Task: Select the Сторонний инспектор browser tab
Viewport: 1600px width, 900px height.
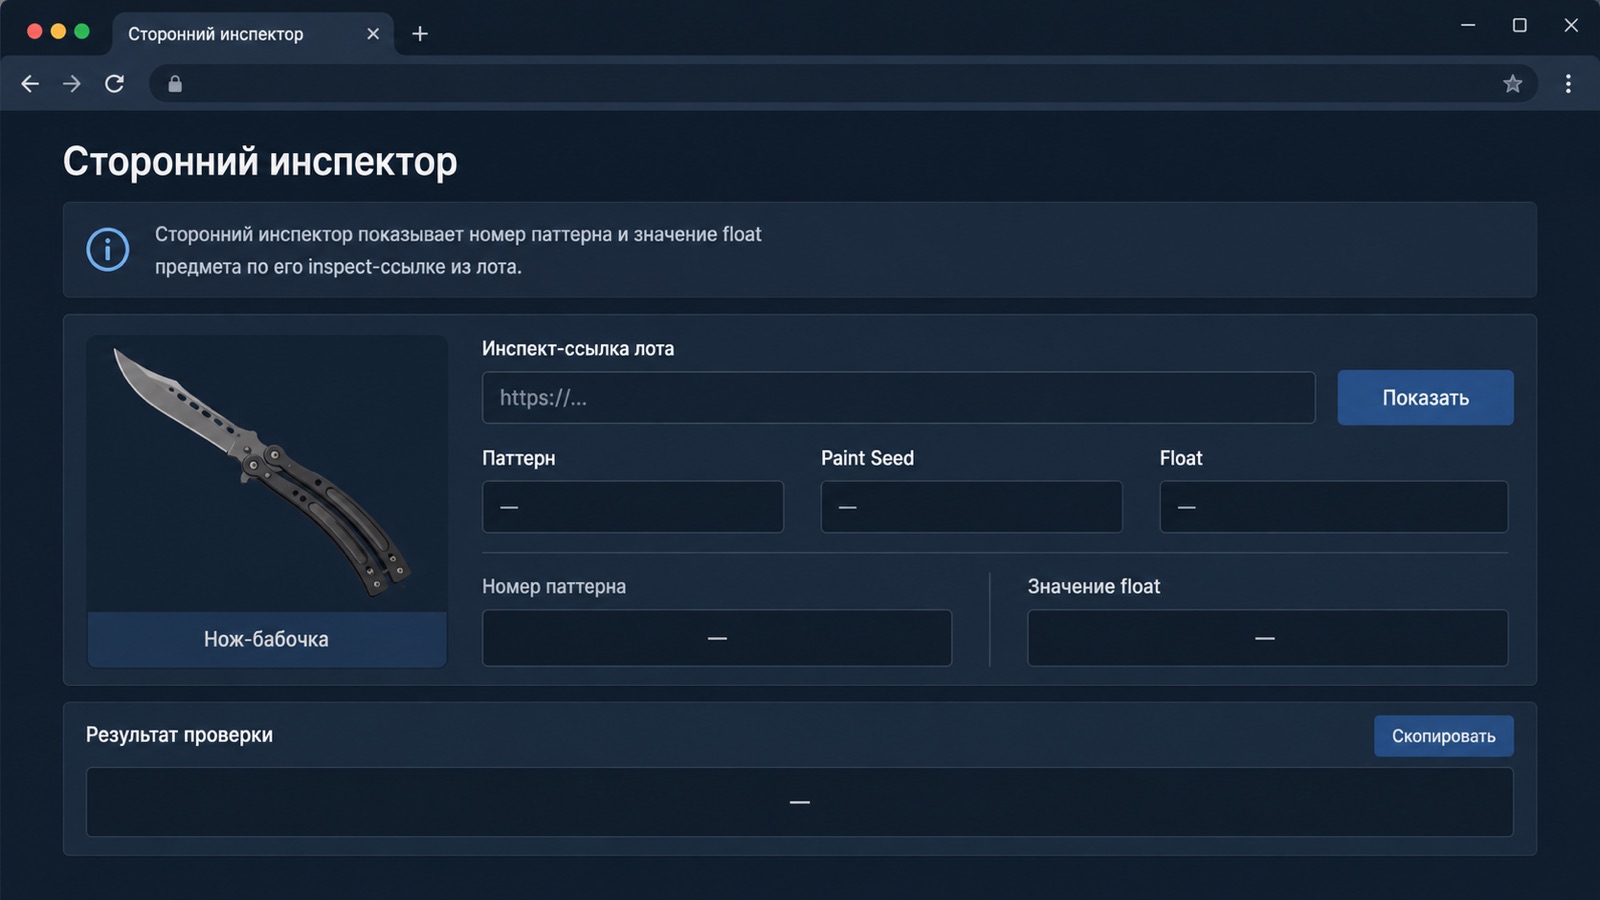Action: pos(253,34)
